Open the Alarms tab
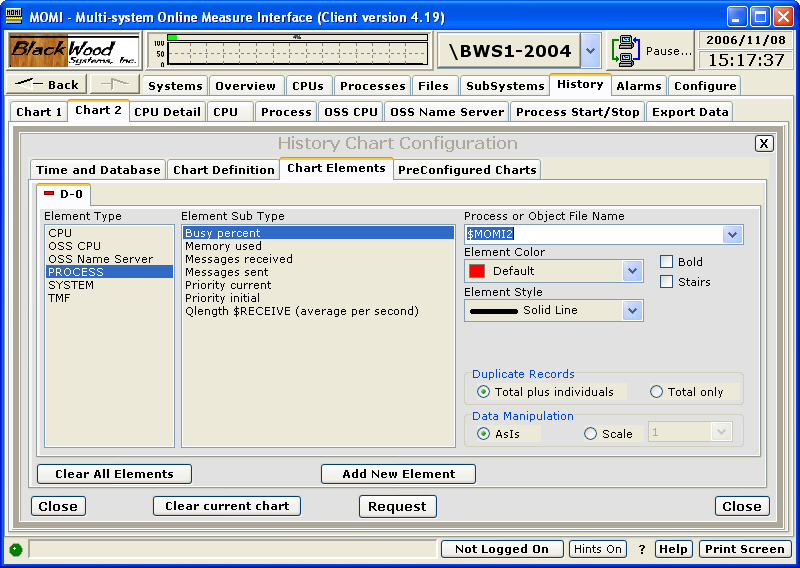The image size is (800, 568). click(639, 86)
